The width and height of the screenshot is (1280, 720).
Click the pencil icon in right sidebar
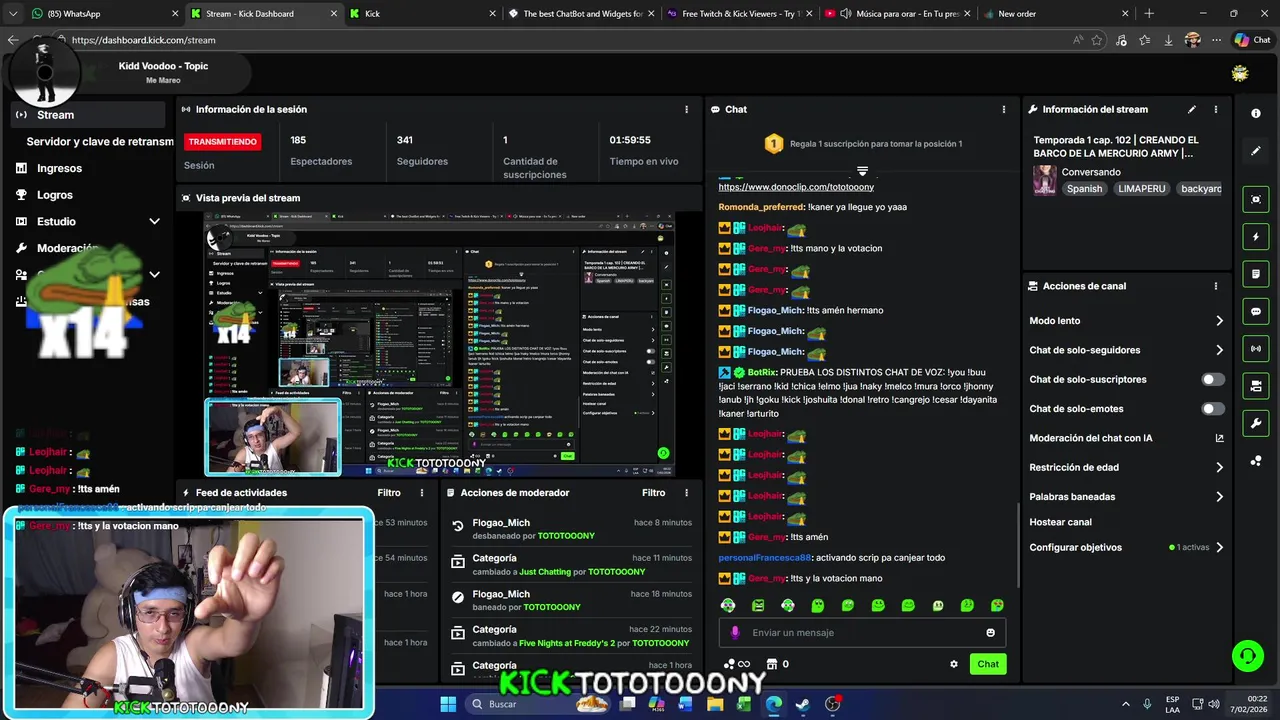(1256, 151)
